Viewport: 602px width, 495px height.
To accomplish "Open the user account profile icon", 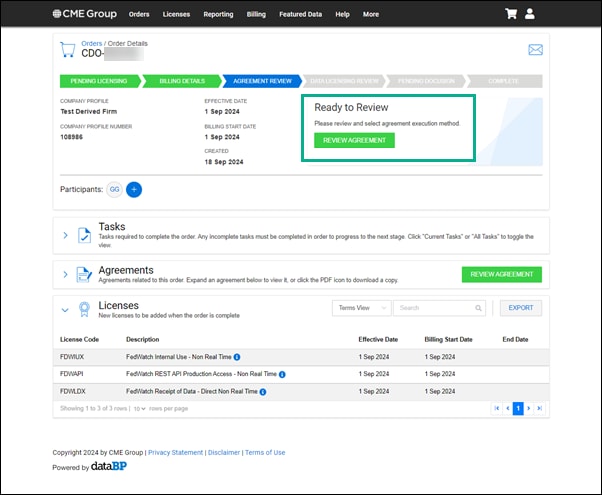I will (530, 14).
